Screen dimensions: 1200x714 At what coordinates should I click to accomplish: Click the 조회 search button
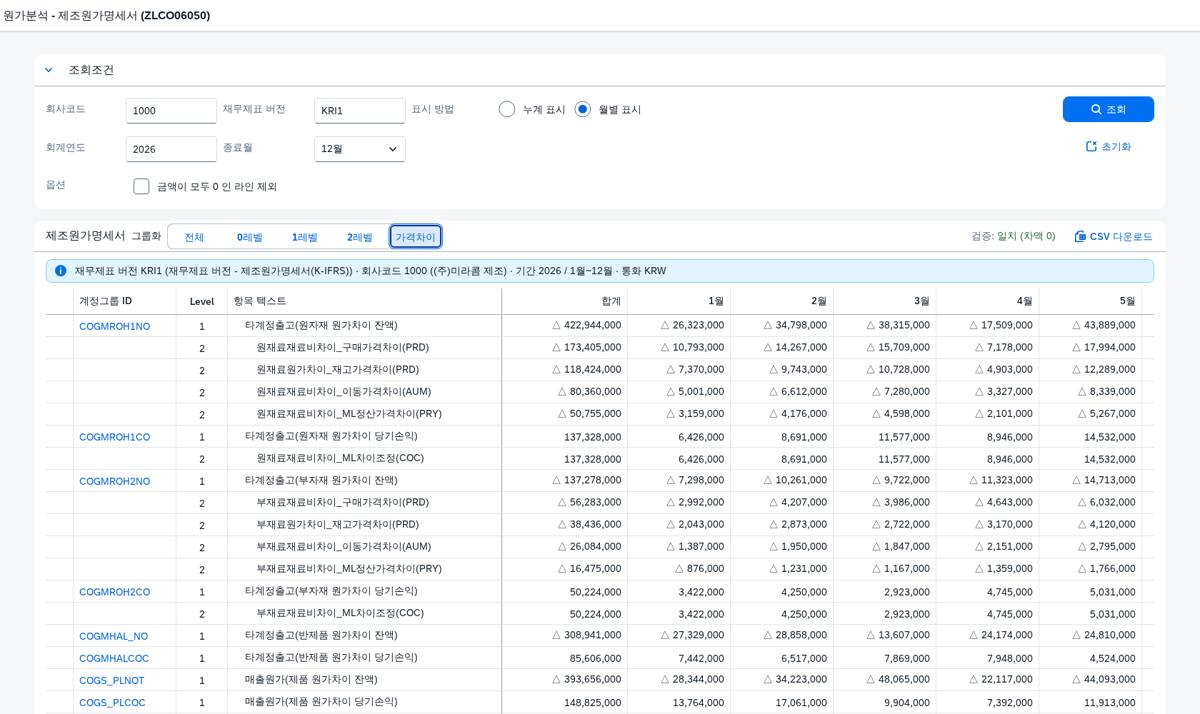1108,110
